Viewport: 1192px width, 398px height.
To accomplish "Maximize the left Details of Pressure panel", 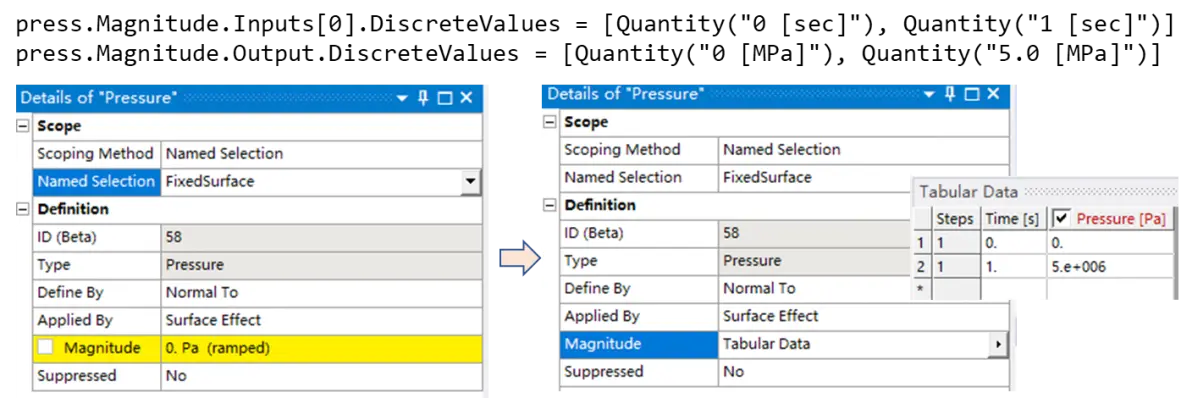I will 445,98.
